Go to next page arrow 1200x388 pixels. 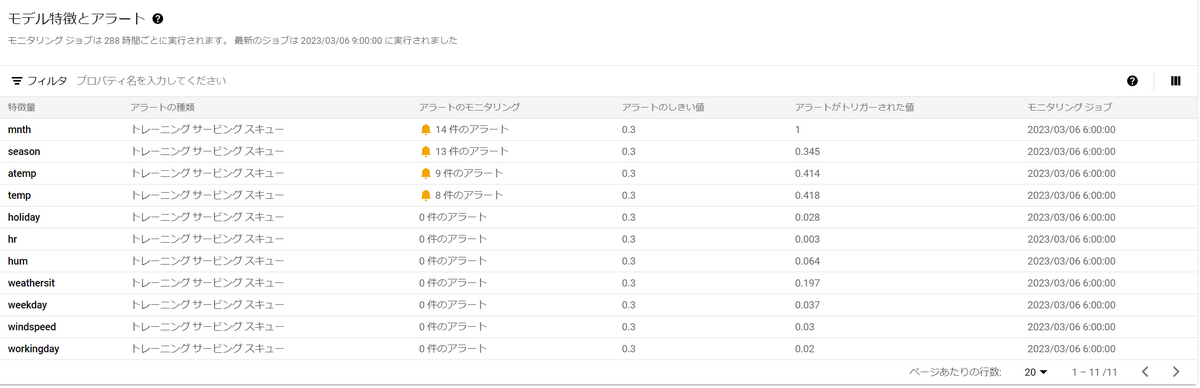pyautogui.click(x=1177, y=372)
